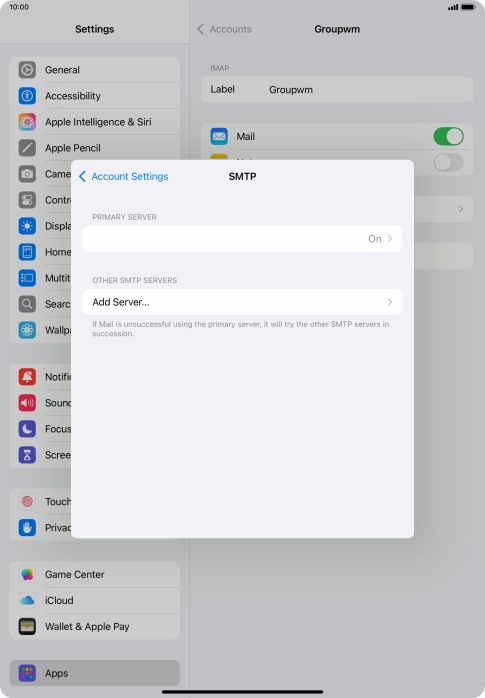
Task: Open Apple Pencil settings icon
Action: click(27, 148)
